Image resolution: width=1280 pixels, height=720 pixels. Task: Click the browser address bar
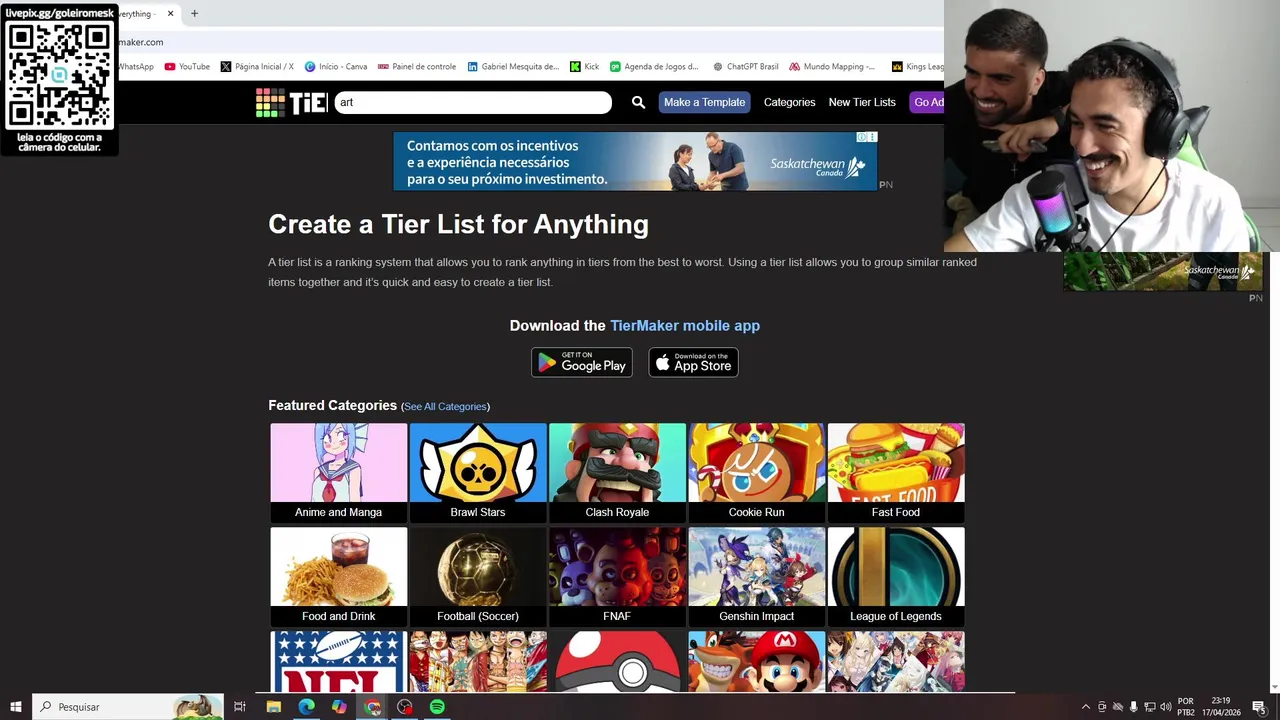530,42
